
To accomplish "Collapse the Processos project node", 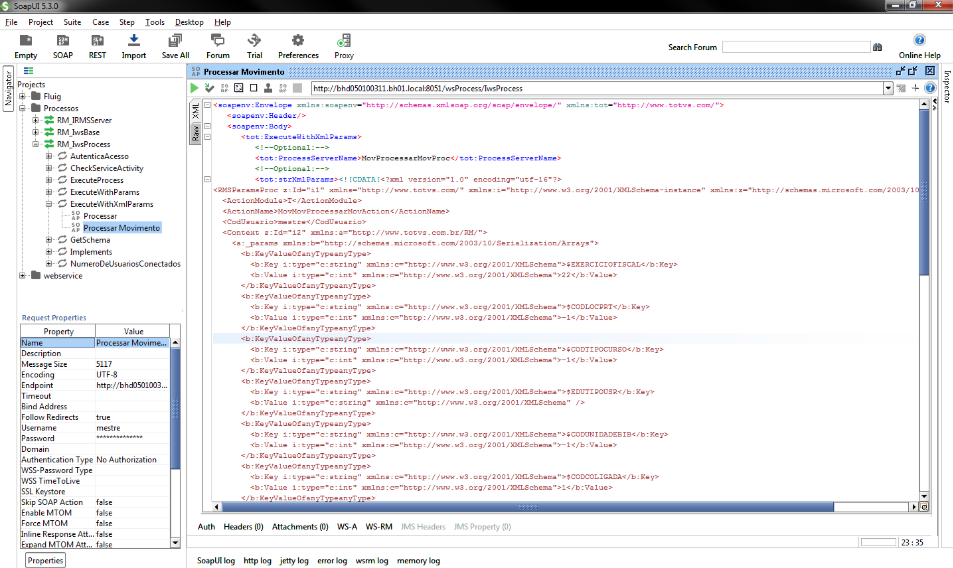I will tap(22, 108).
